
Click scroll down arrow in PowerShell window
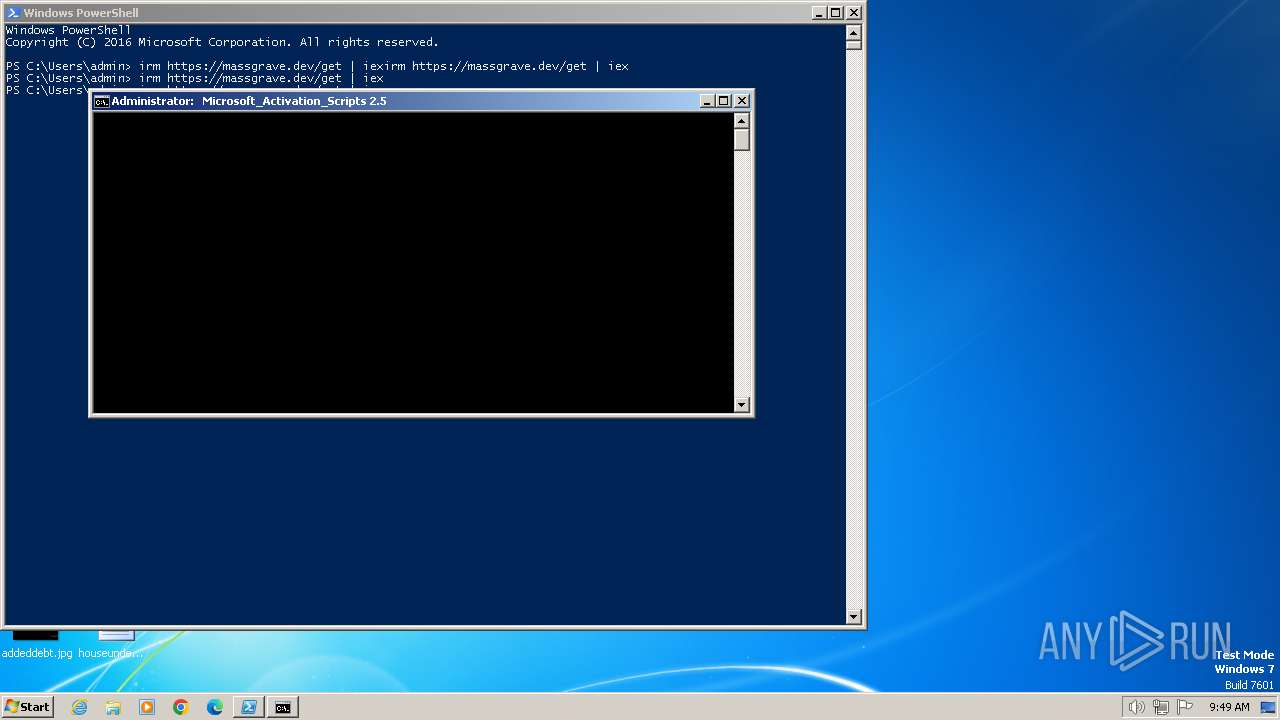(854, 617)
